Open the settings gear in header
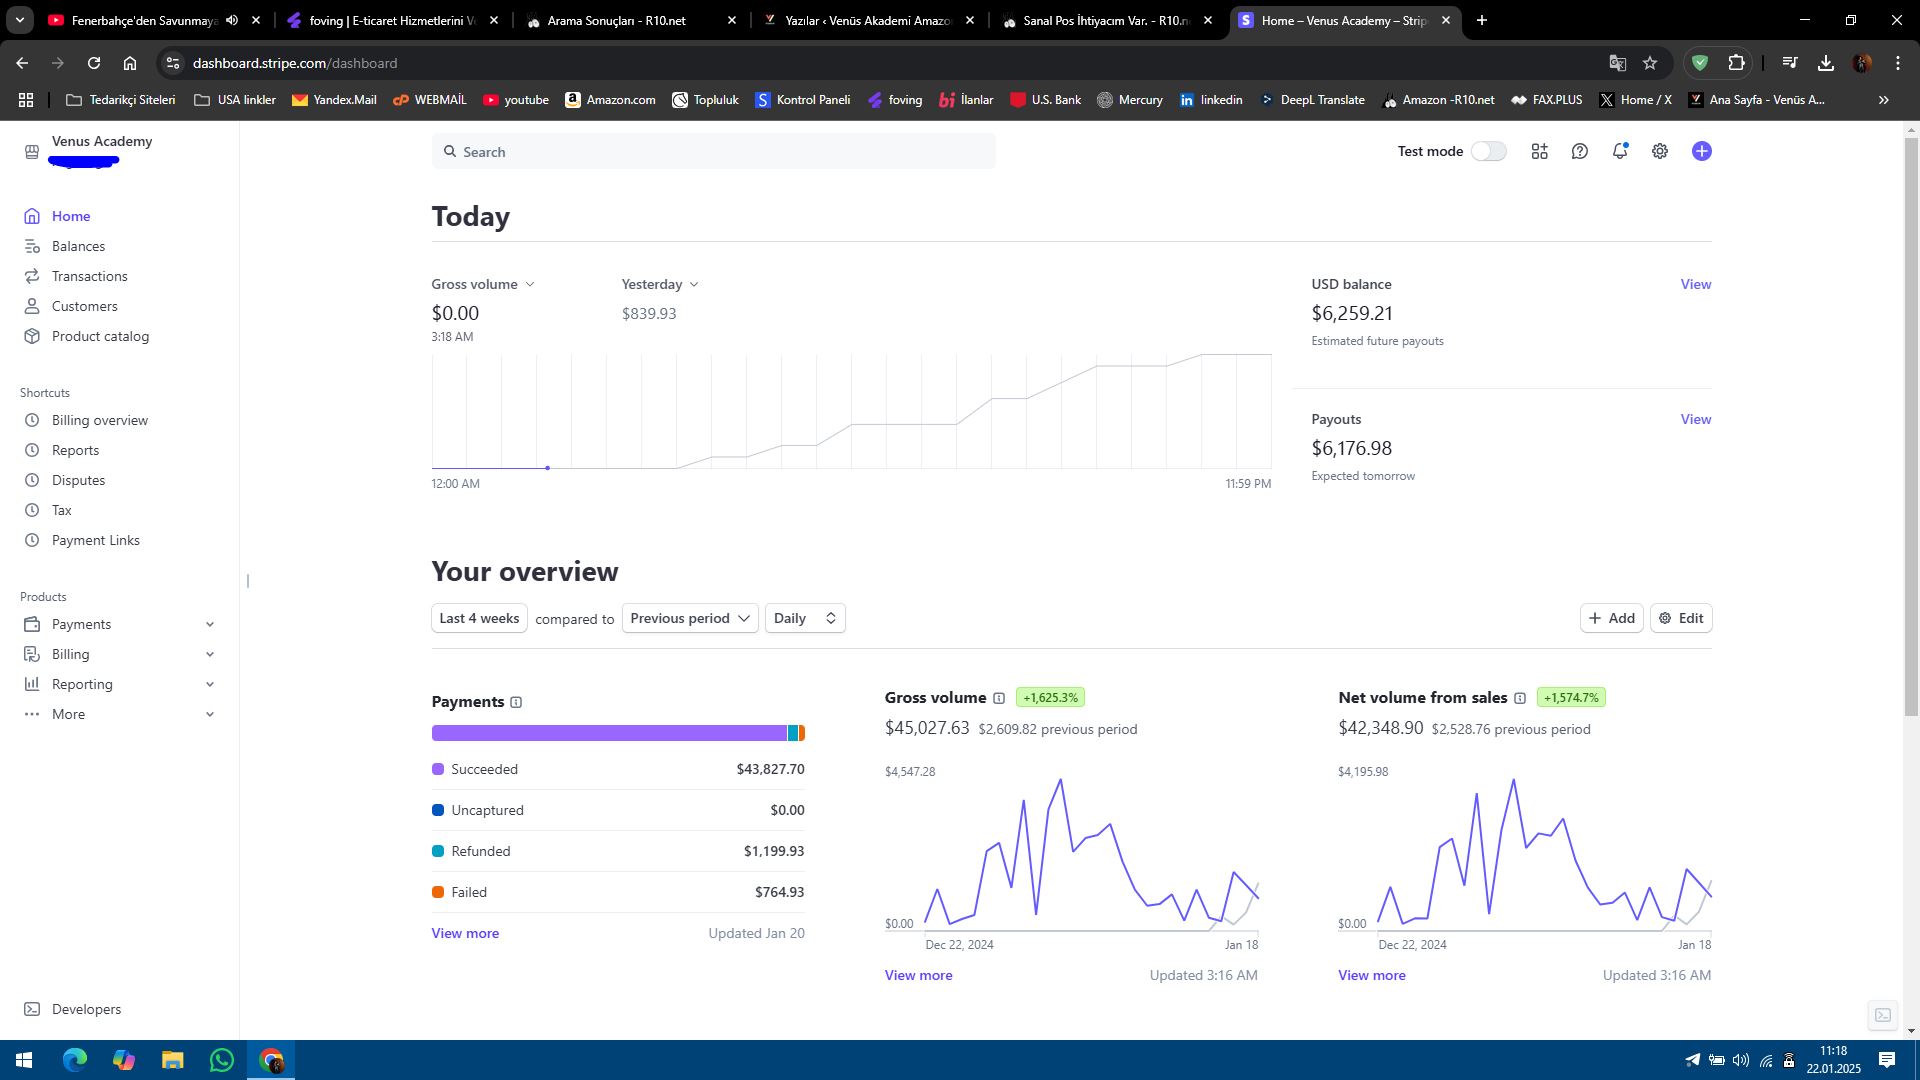 (x=1659, y=151)
